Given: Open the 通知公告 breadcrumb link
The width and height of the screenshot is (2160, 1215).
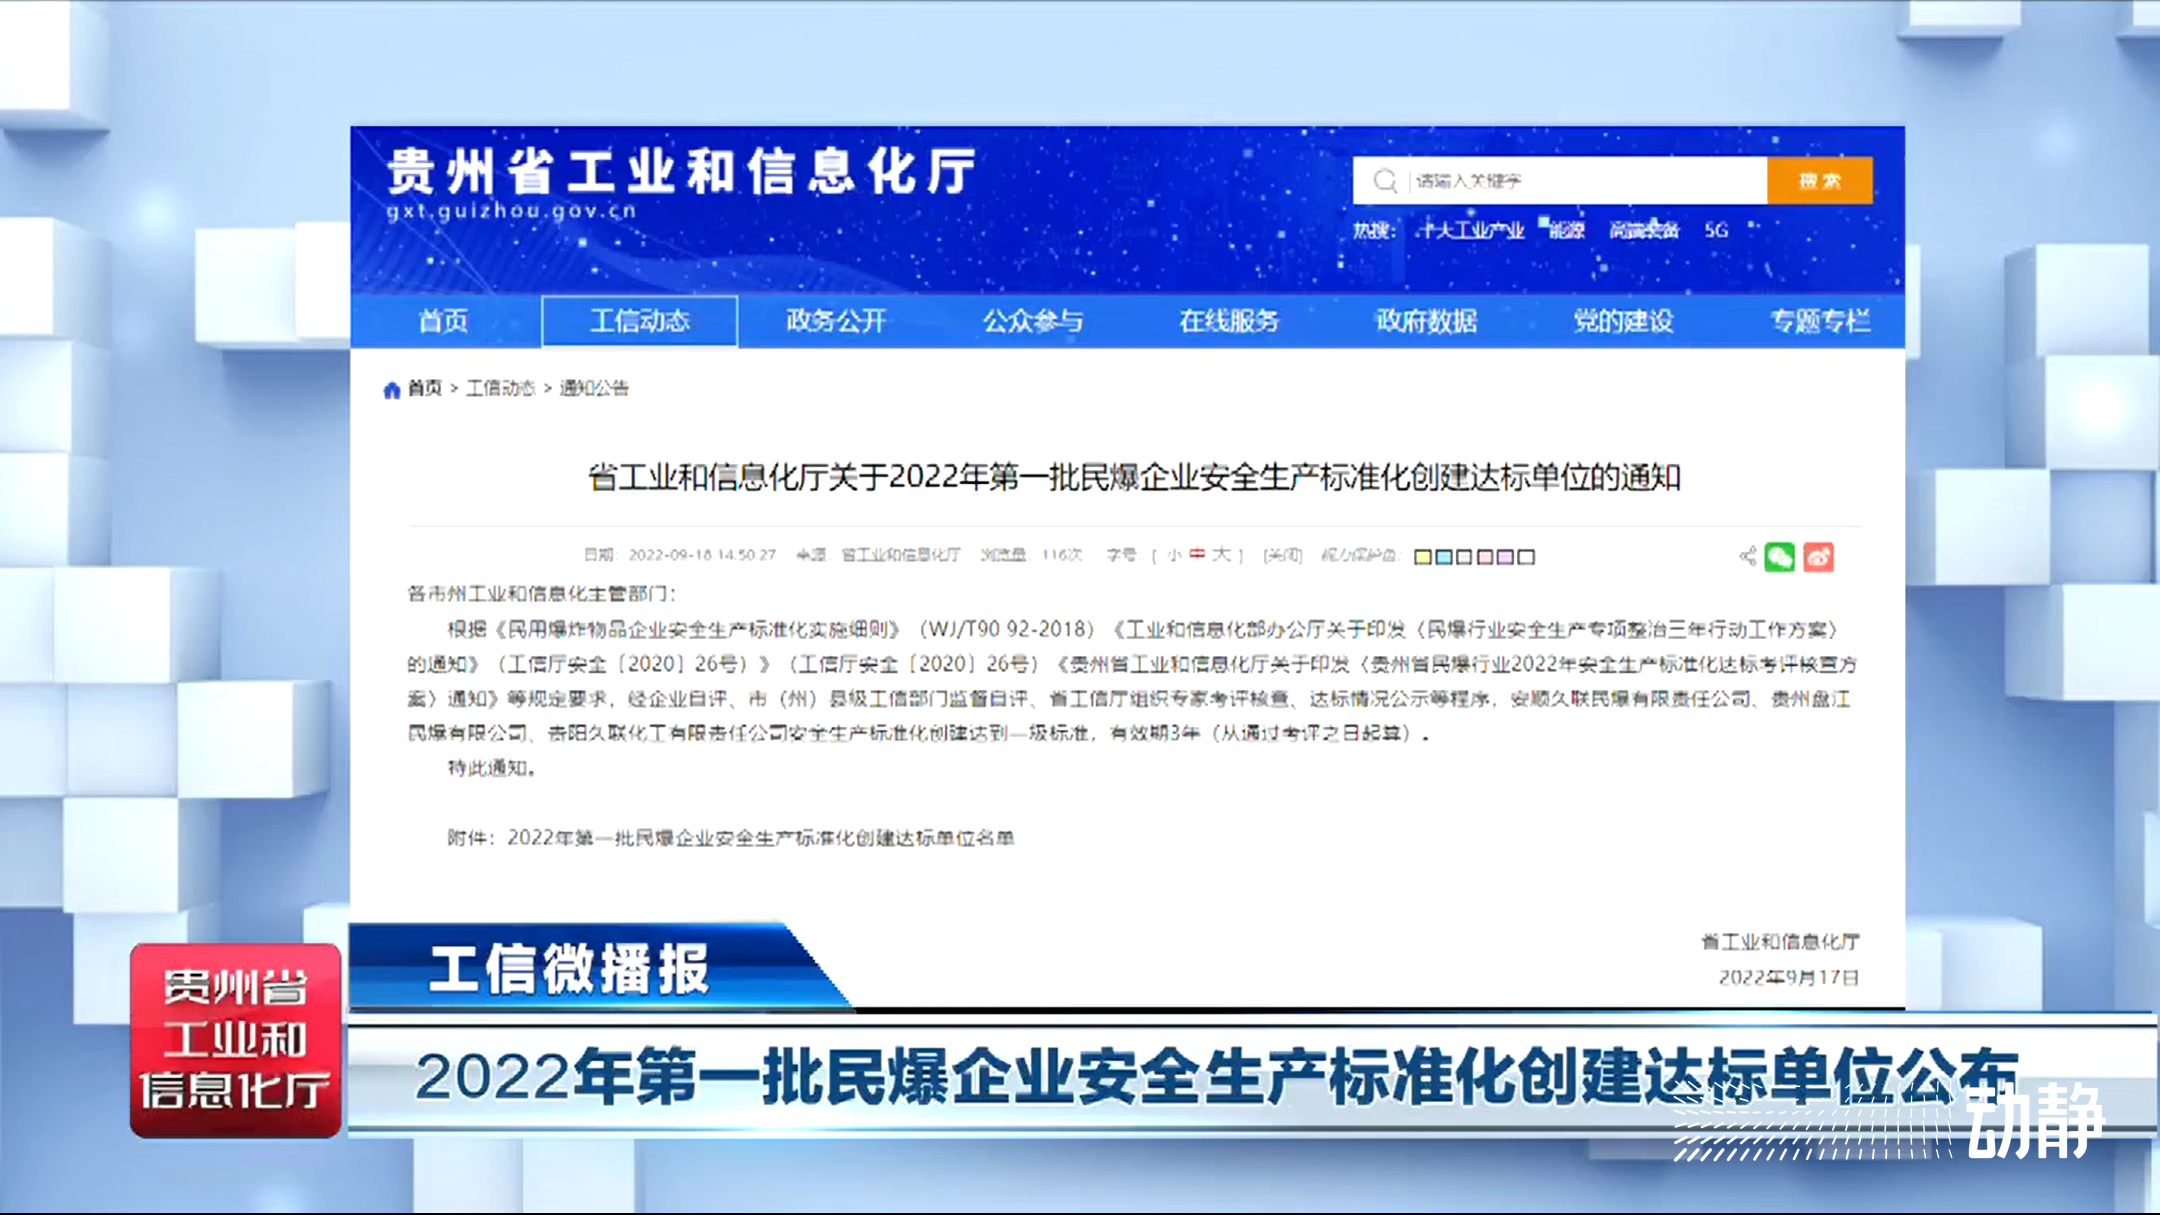Looking at the screenshot, I should tap(594, 388).
